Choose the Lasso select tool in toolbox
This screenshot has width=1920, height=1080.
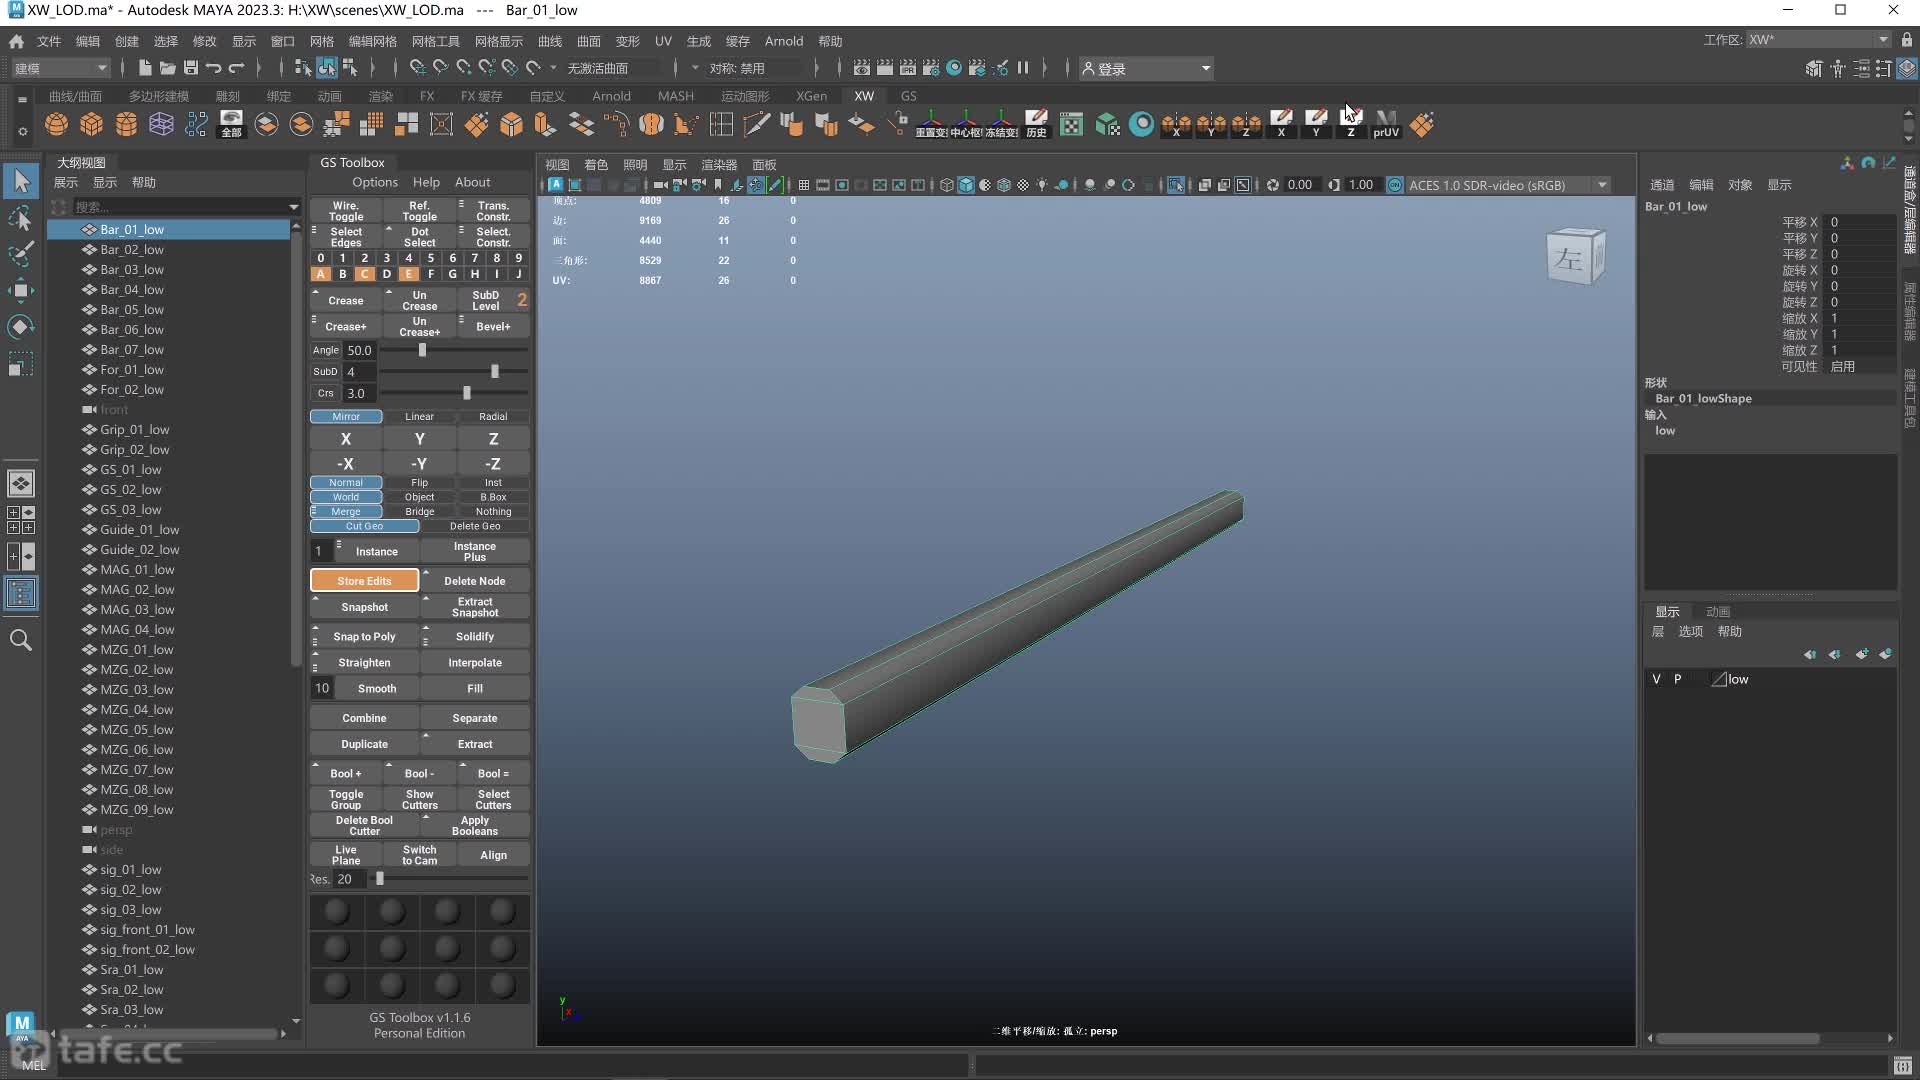[x=21, y=218]
